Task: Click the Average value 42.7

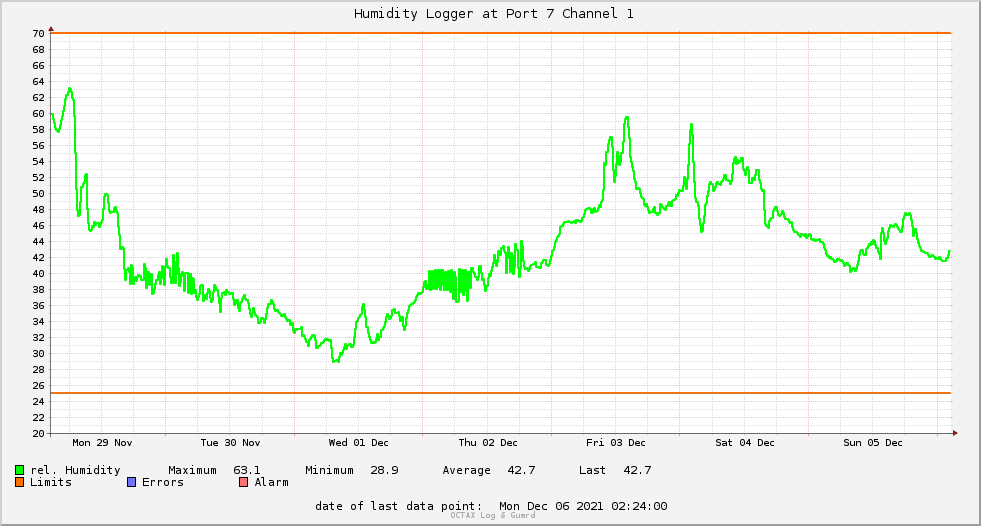Action: coord(521,470)
